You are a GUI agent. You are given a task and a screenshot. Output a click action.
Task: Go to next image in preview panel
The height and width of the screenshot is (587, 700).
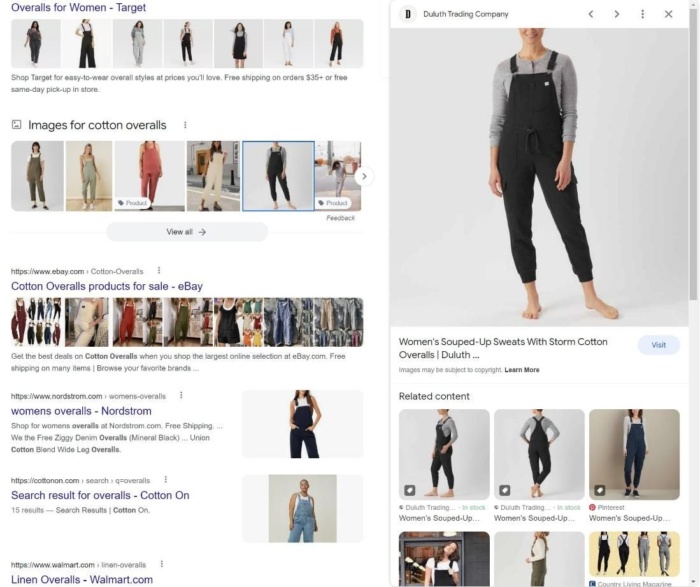point(617,14)
